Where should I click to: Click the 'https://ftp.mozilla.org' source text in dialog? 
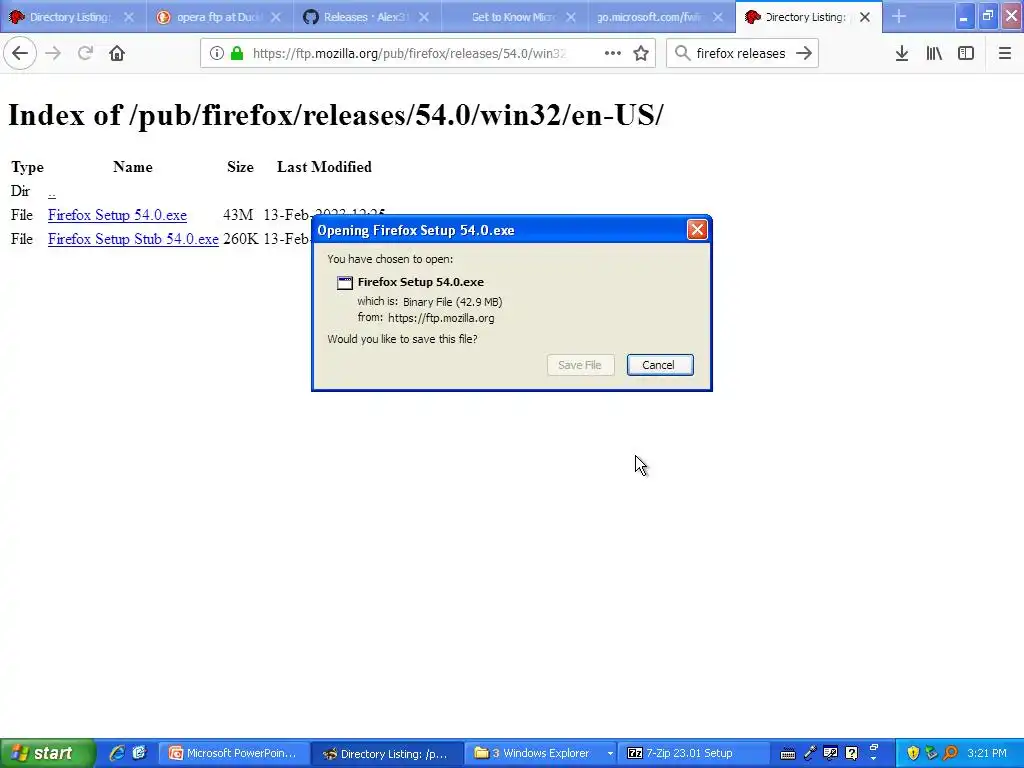tap(441, 318)
